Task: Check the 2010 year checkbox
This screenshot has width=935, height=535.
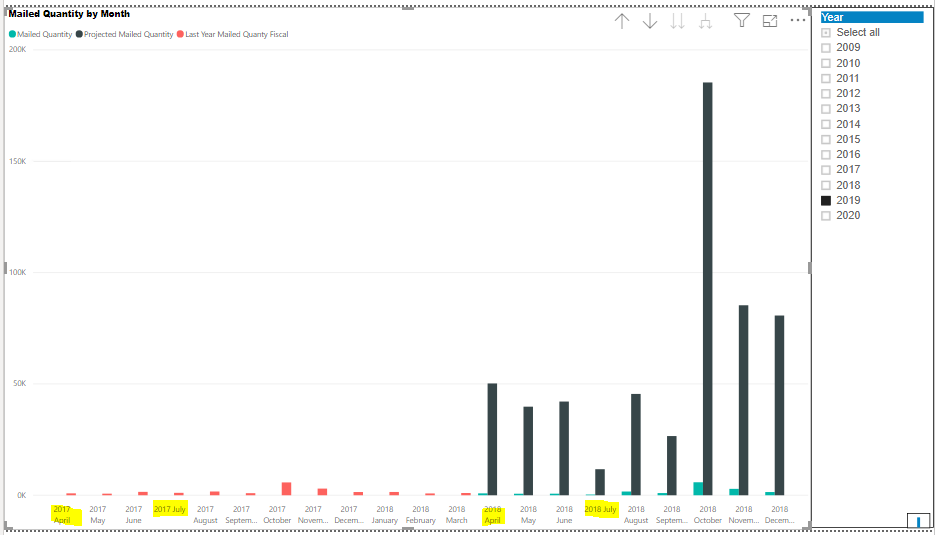Action: [826, 63]
